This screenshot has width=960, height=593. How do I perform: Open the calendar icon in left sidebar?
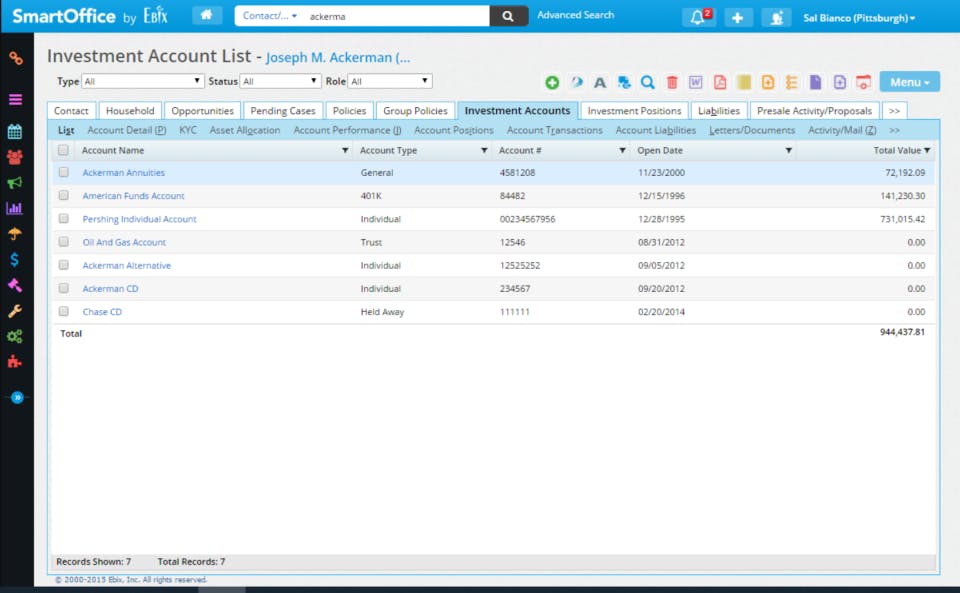pyautogui.click(x=15, y=131)
